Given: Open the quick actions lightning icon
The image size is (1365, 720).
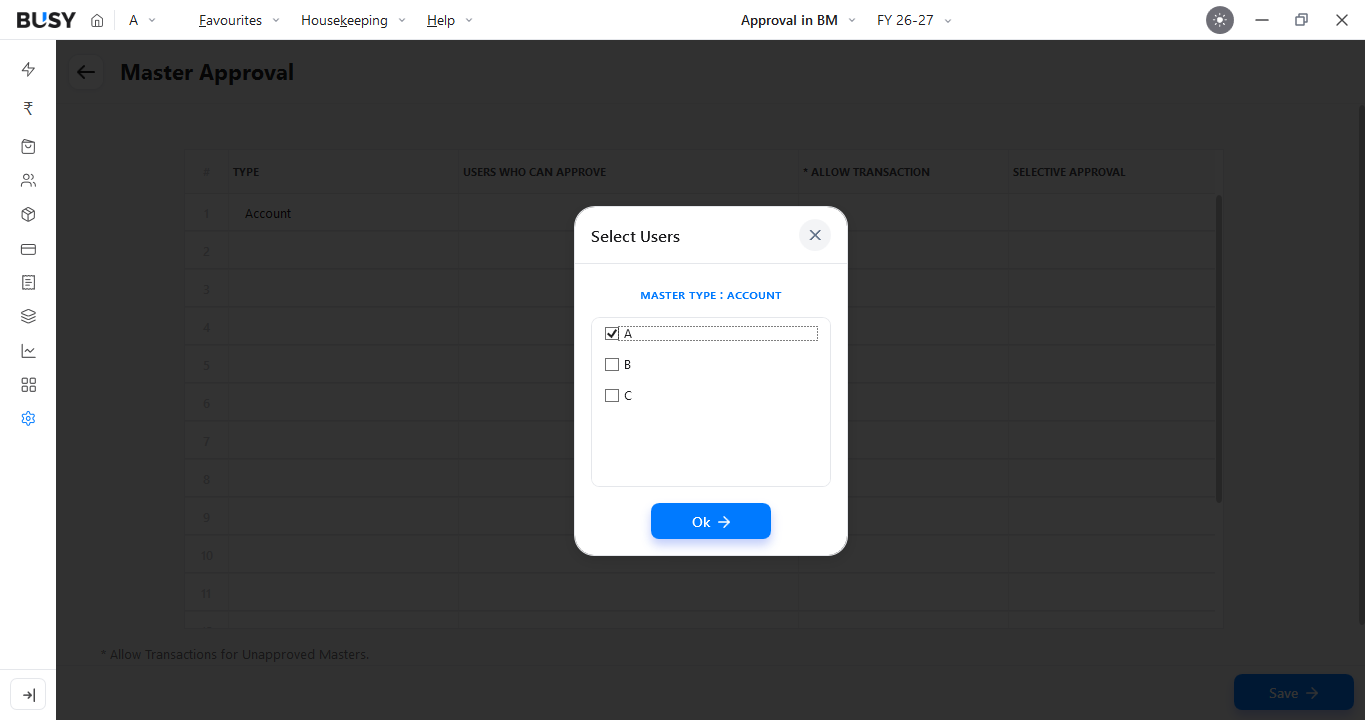Looking at the screenshot, I should coord(28,69).
